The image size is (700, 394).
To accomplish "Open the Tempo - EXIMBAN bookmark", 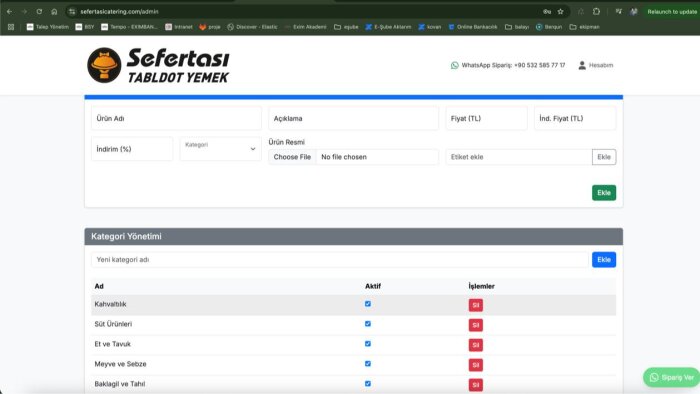I will 129,27.
